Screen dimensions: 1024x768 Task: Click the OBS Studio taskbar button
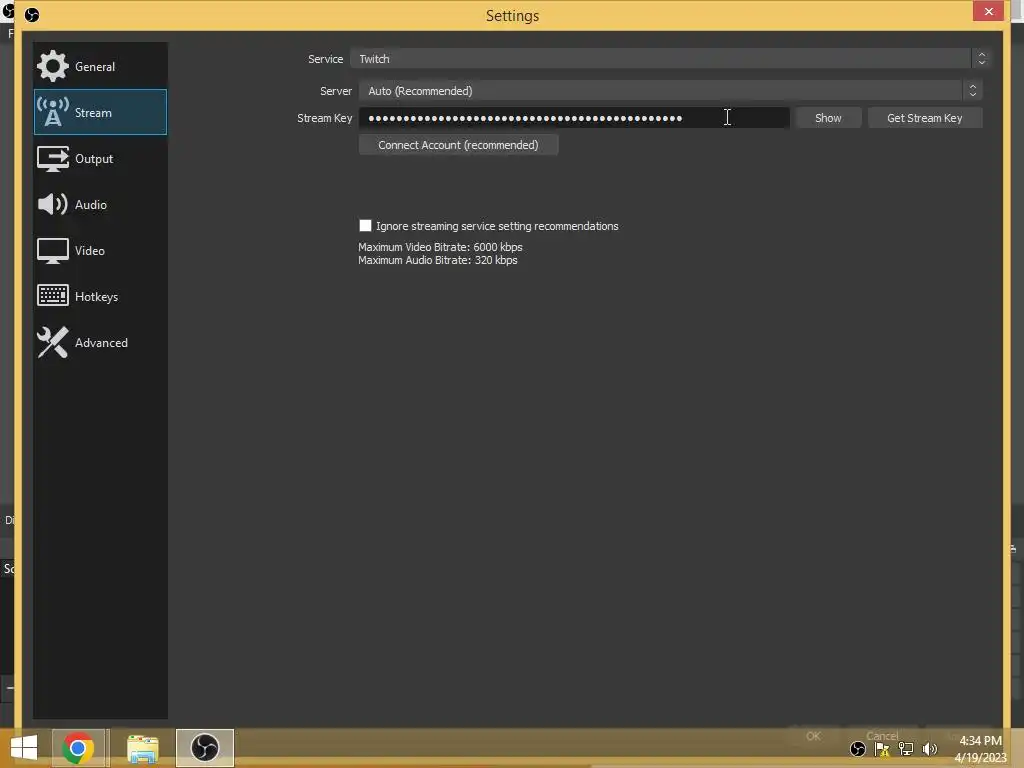pos(204,748)
